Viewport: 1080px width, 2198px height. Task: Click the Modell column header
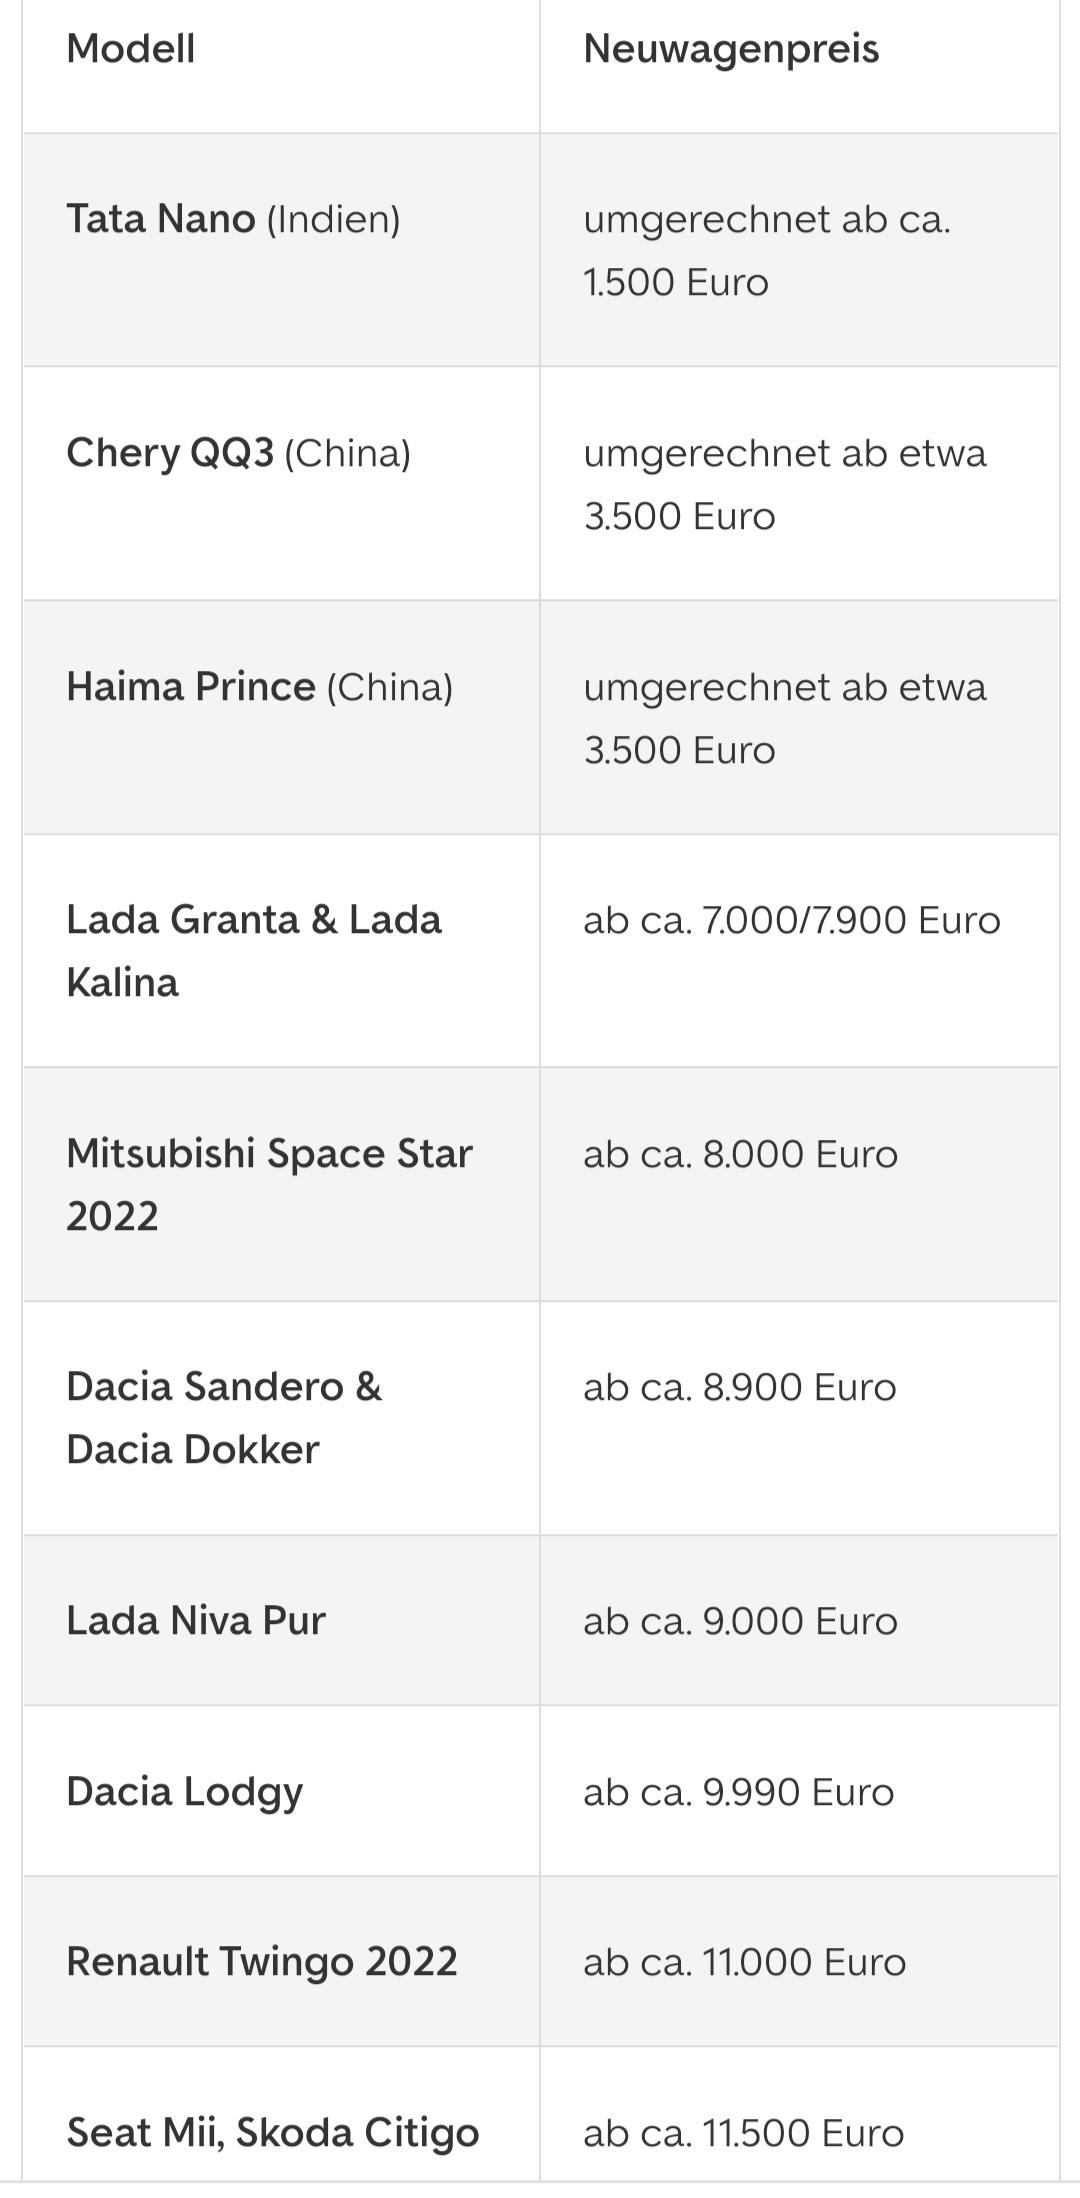pos(131,49)
